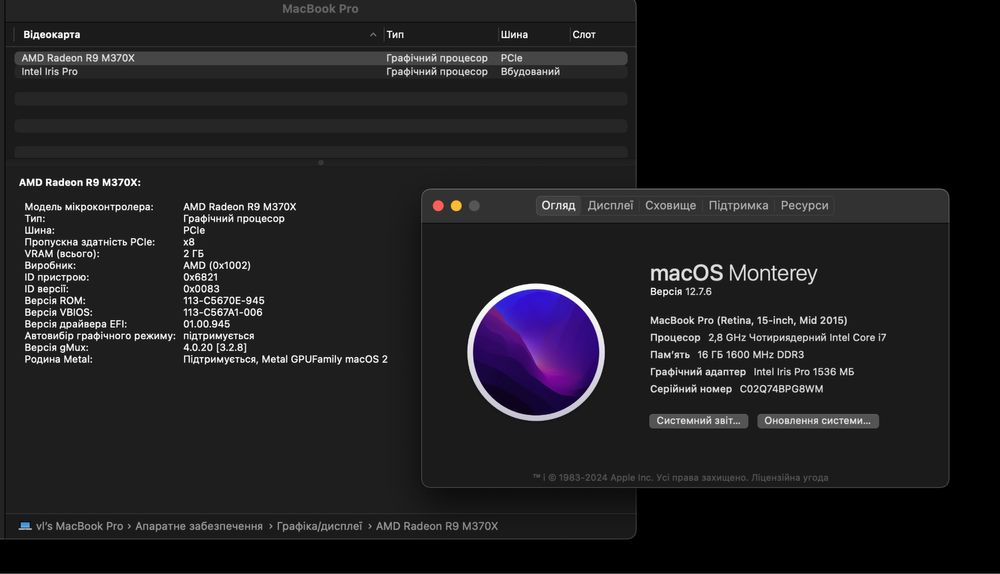This screenshot has height=574, width=1000.
Task: Open the Ліцензійна угода link
Action: (790, 478)
